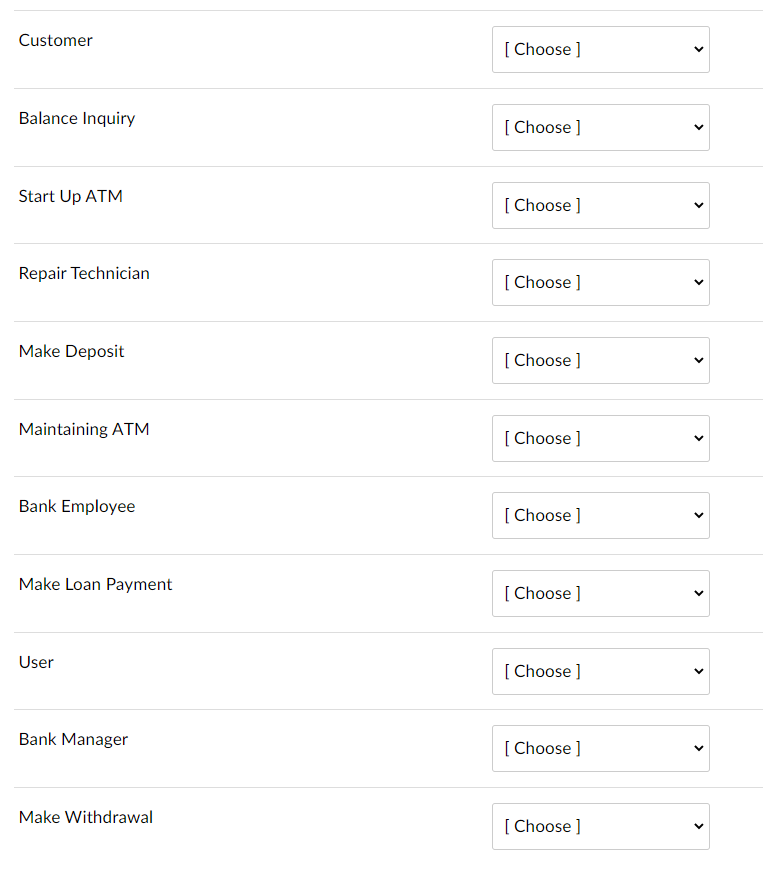Click the Repair Technician row label
763x870 pixels.
pos(84,274)
